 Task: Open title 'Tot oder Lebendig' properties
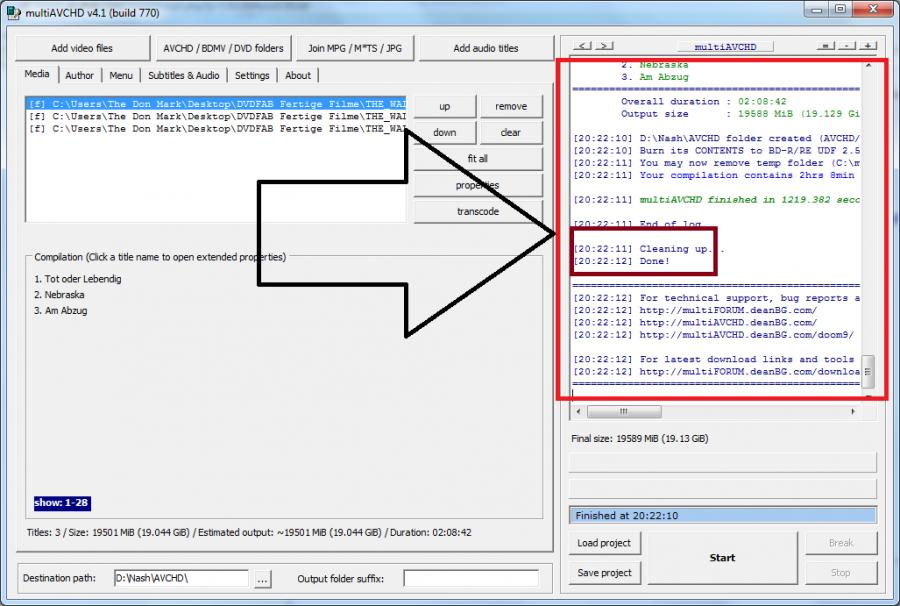(77, 279)
